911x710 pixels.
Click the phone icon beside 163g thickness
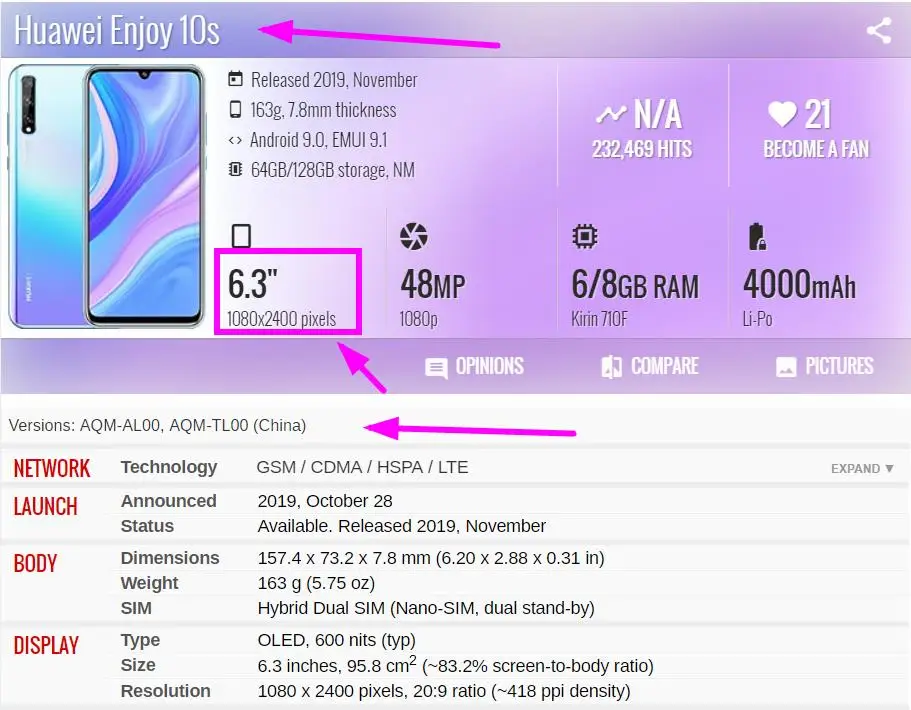click(x=235, y=109)
